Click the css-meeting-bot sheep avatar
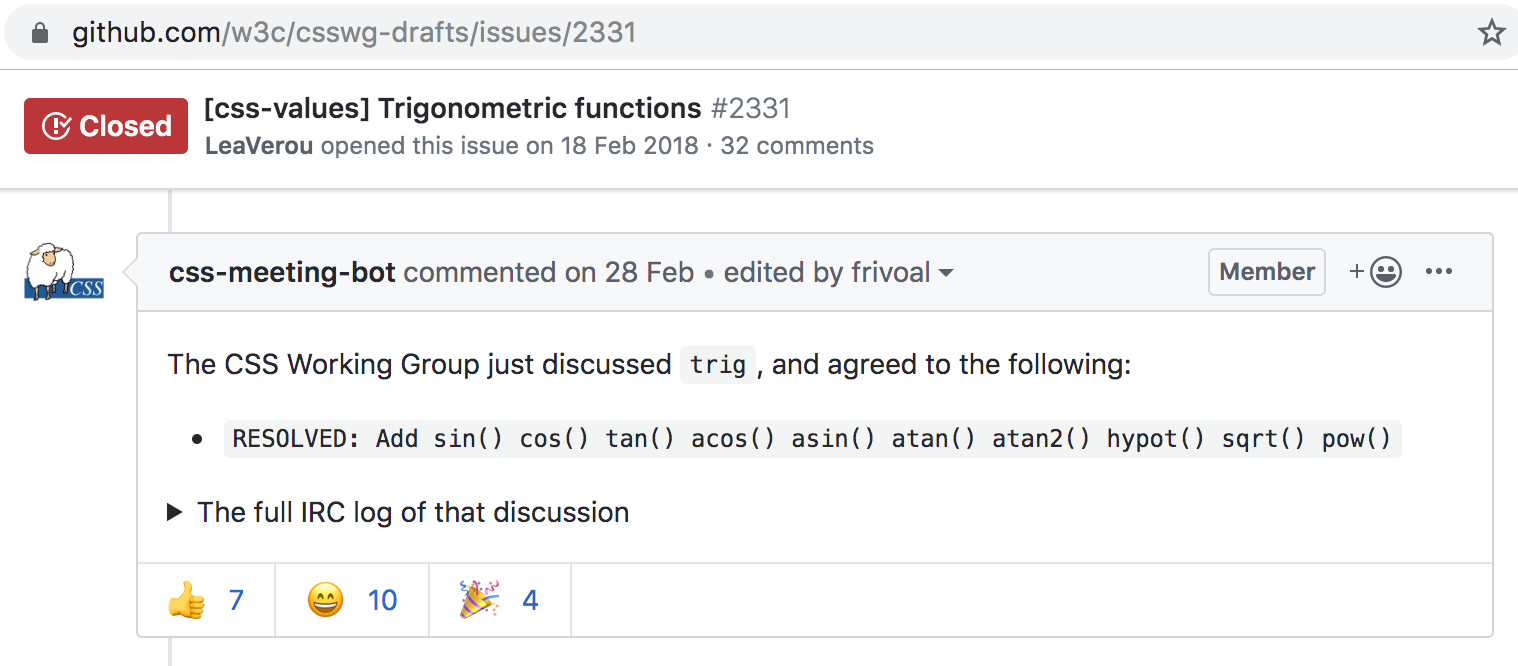Screen dimensions: 1518x666 (64, 272)
